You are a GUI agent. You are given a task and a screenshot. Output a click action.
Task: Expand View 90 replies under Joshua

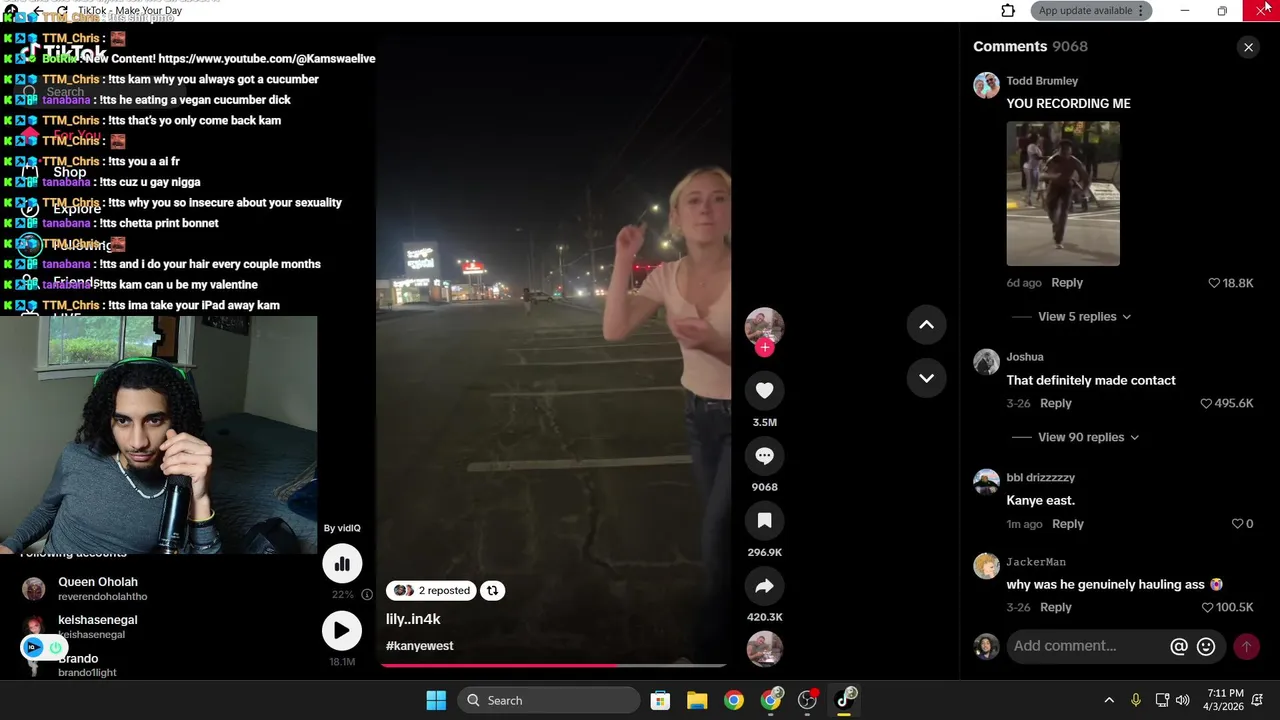[x=1088, y=437]
